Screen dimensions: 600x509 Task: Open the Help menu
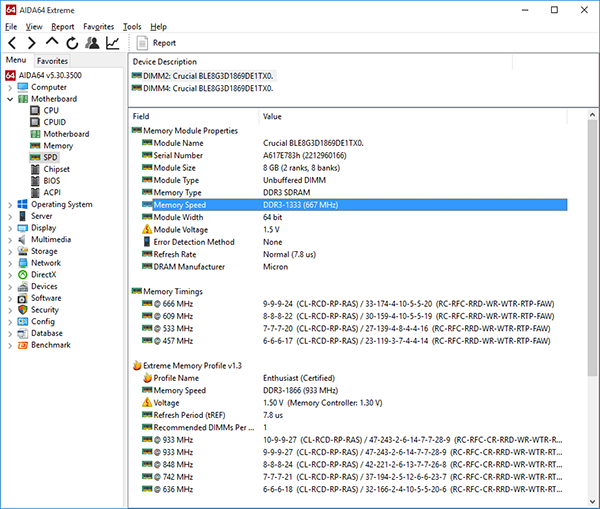pyautogui.click(x=158, y=26)
